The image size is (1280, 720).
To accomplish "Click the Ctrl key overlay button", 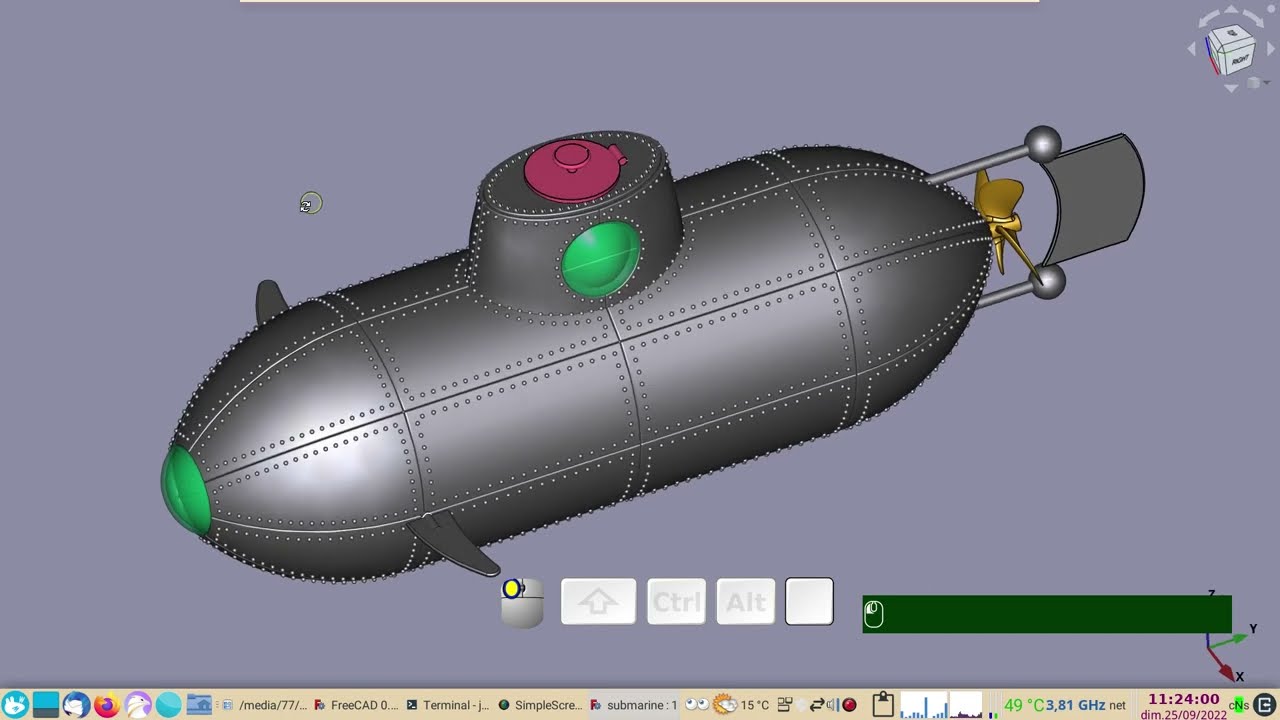I will 676,602.
